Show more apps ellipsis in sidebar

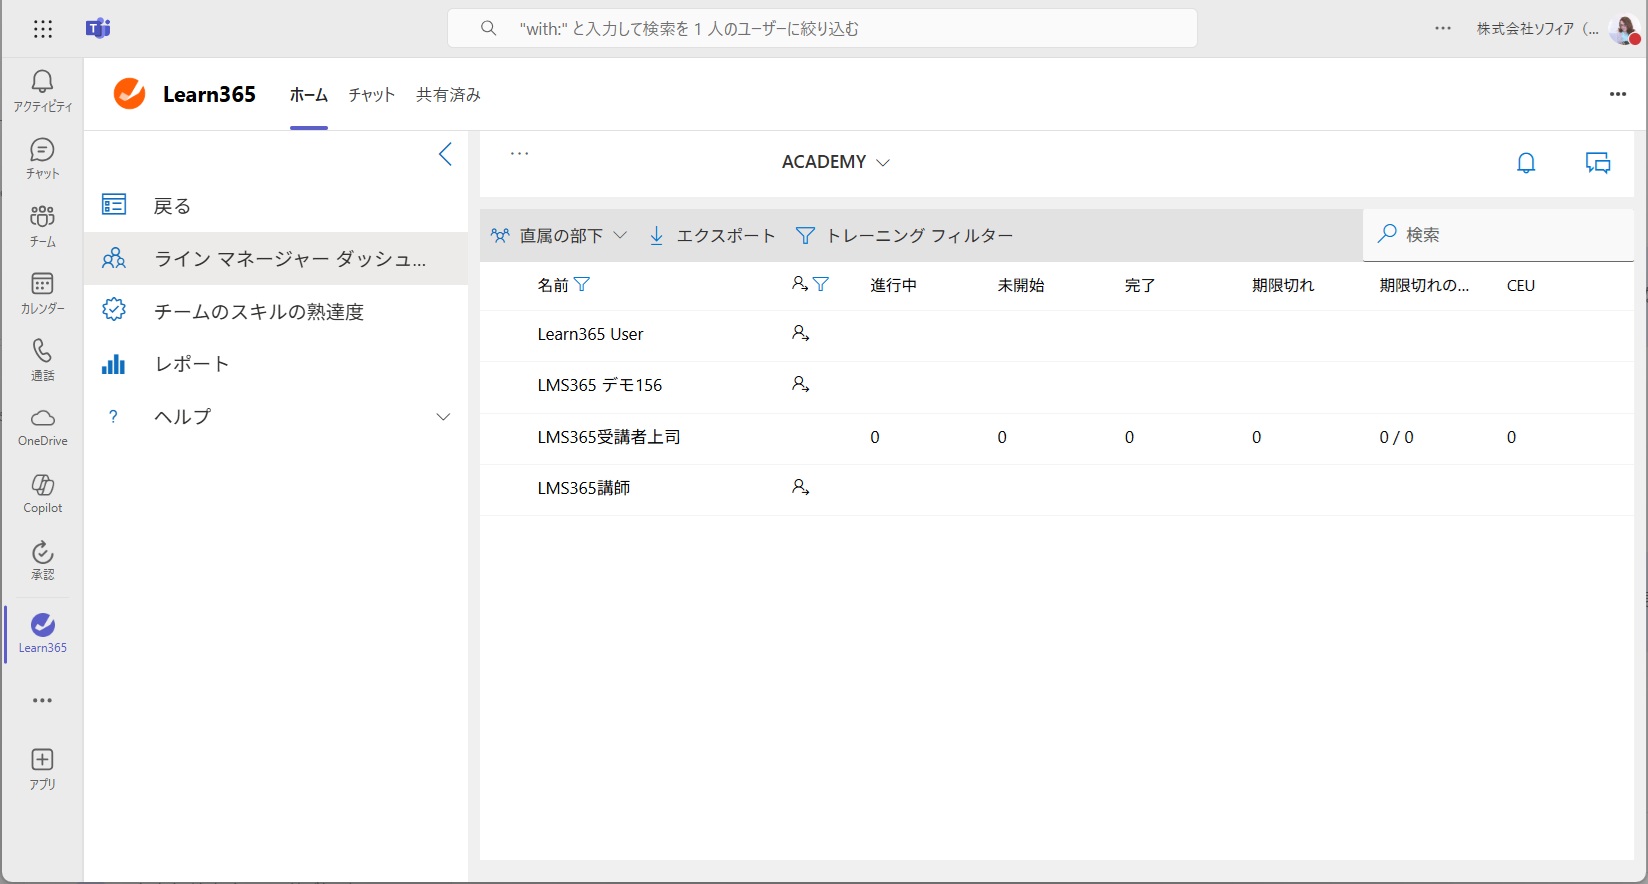42,701
